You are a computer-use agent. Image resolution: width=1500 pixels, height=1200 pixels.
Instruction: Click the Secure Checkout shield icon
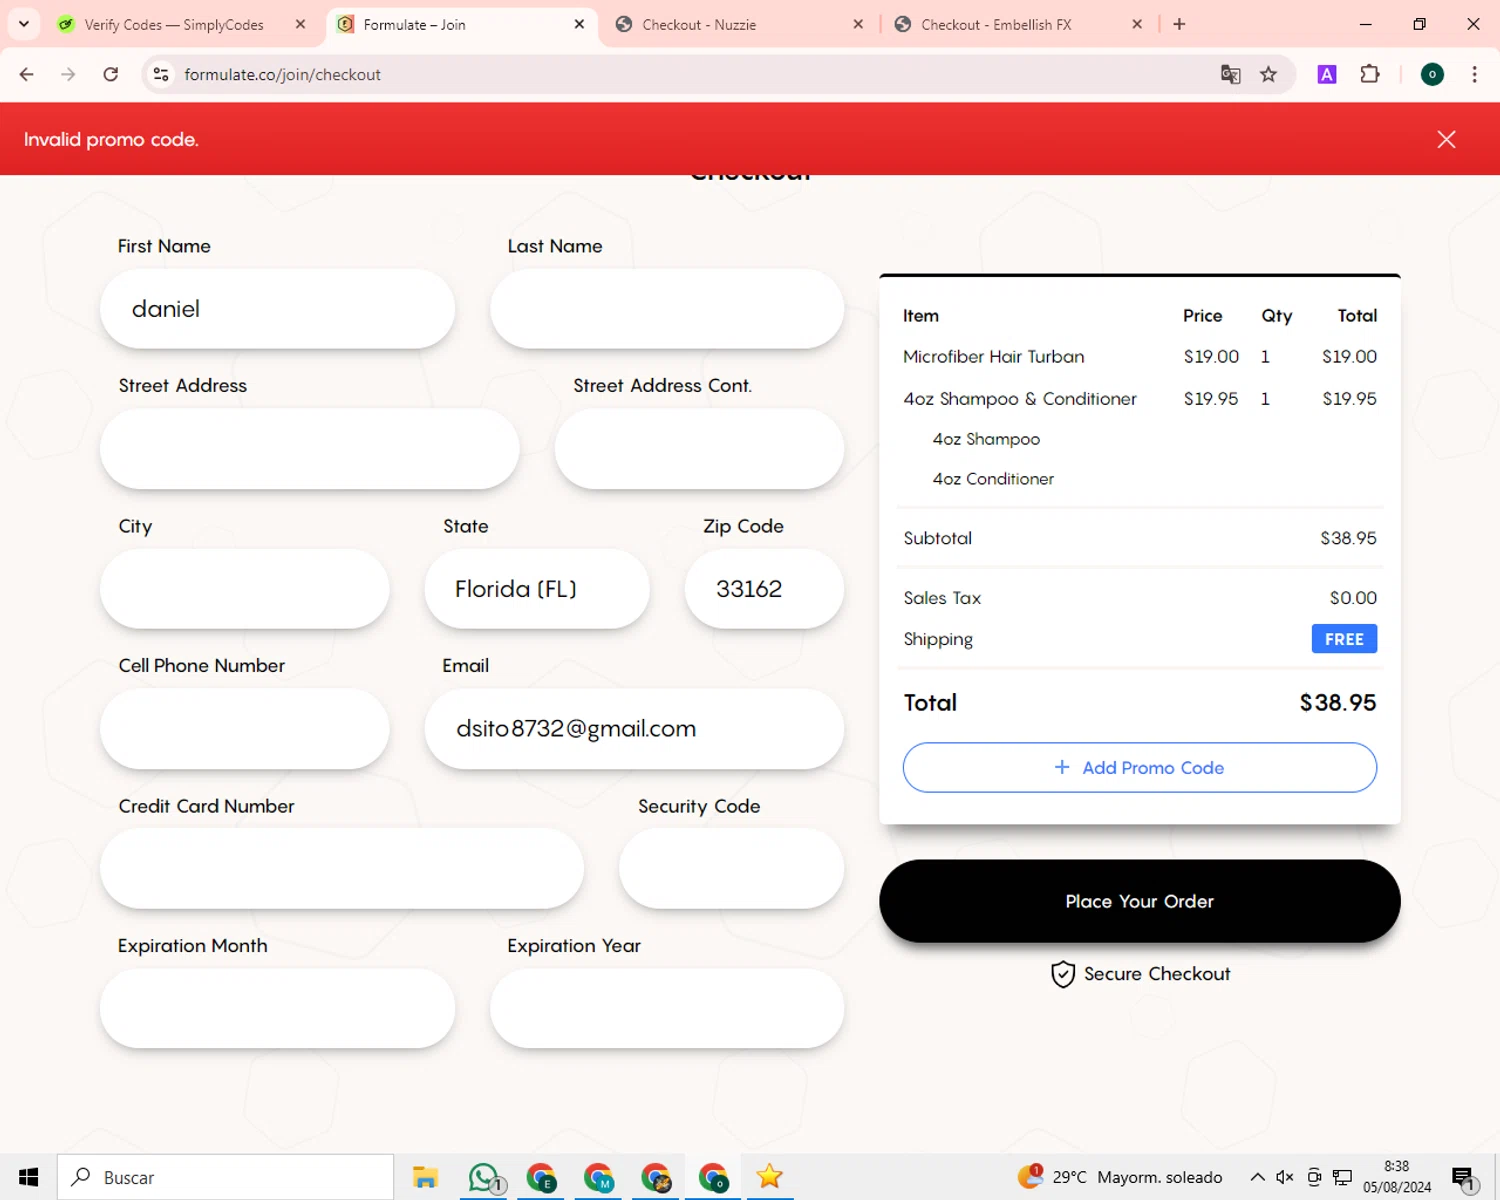coord(1063,974)
